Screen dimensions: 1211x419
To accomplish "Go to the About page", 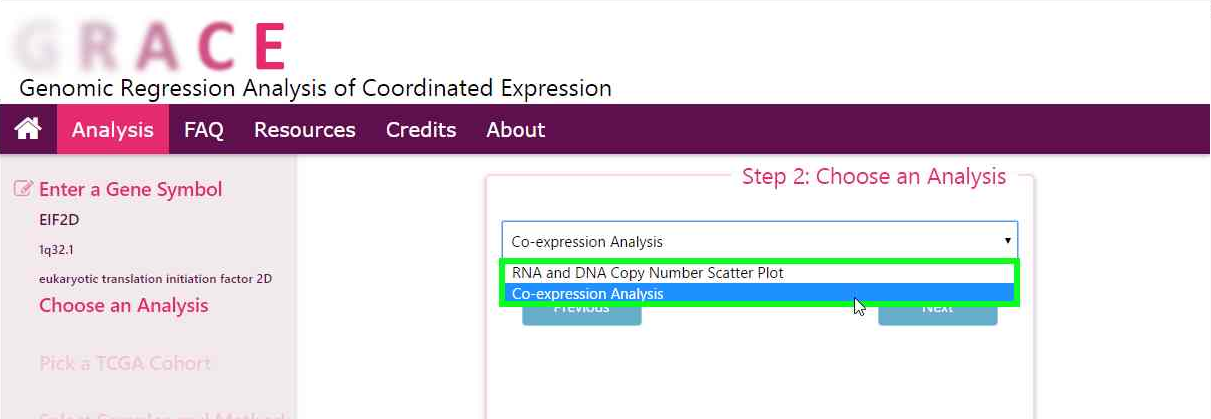I will (x=515, y=130).
